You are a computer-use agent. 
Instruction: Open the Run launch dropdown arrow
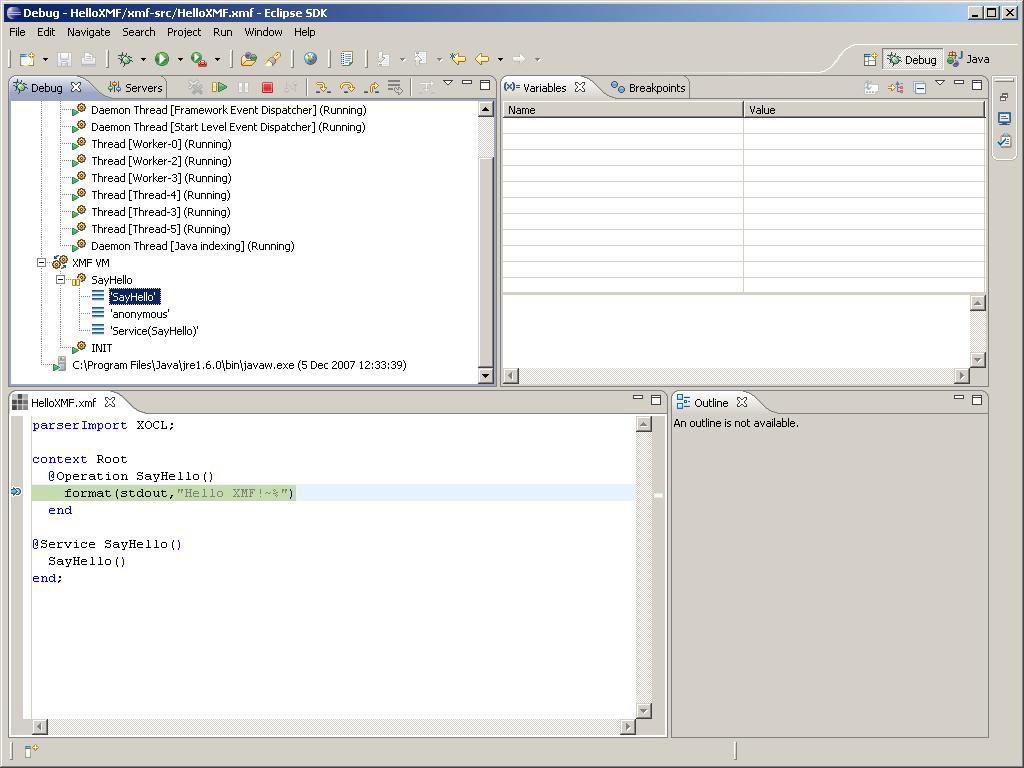[180, 59]
